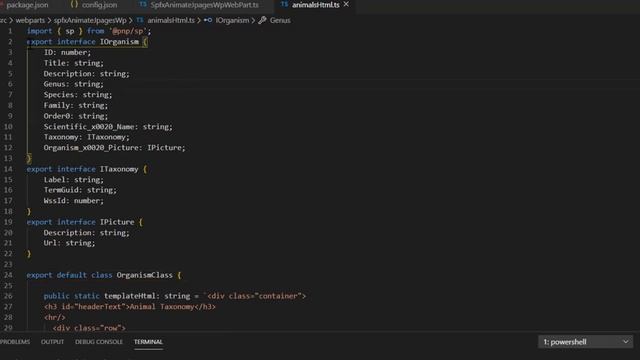
Task: Click 'Organism_x0020_Picture: IPicture;' line
Action: (x=115, y=148)
